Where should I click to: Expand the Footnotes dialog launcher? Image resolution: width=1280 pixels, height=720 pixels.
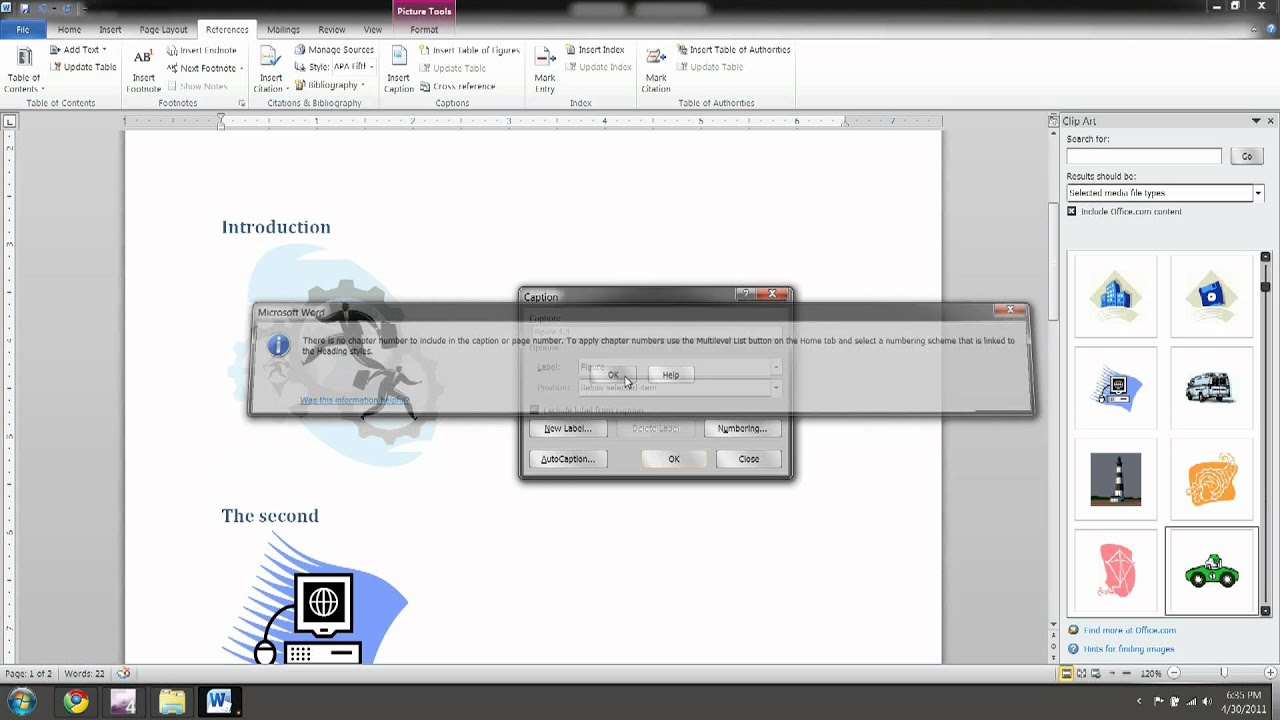pos(241,103)
